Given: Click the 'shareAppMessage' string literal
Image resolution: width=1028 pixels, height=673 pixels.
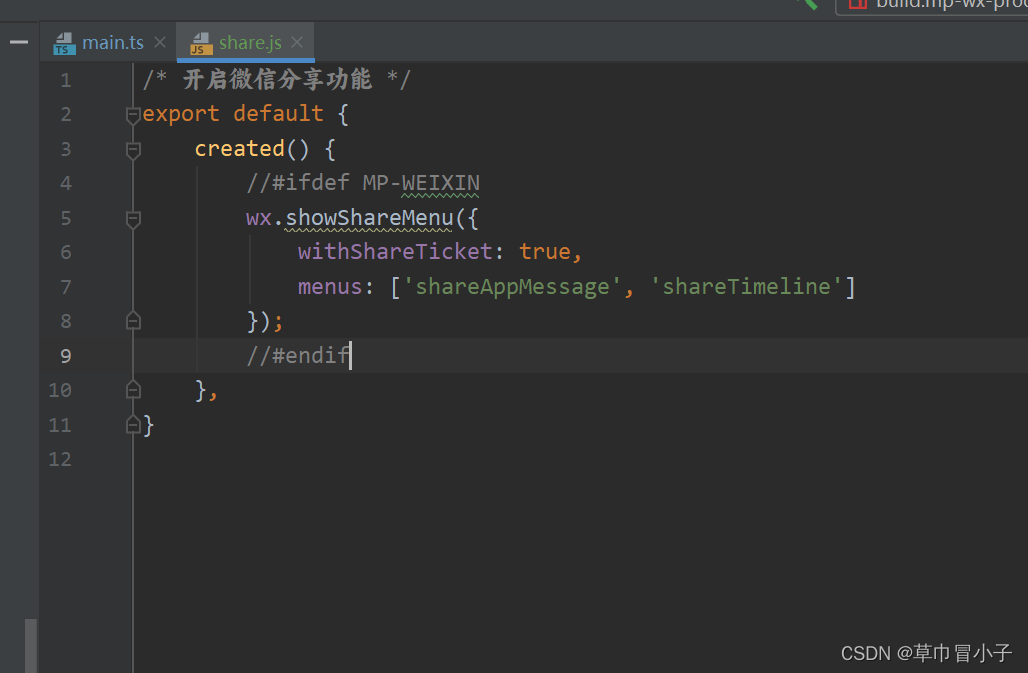Looking at the screenshot, I should [512, 286].
